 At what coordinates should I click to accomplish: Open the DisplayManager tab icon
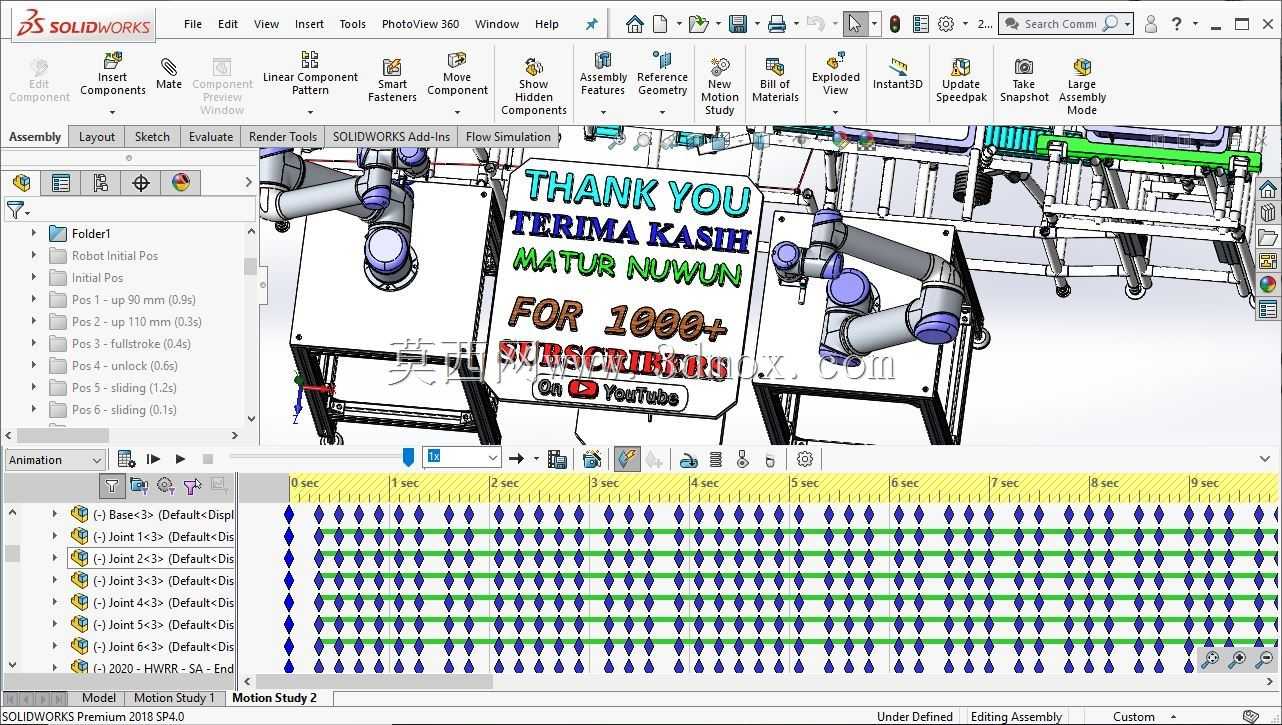[x=180, y=183]
